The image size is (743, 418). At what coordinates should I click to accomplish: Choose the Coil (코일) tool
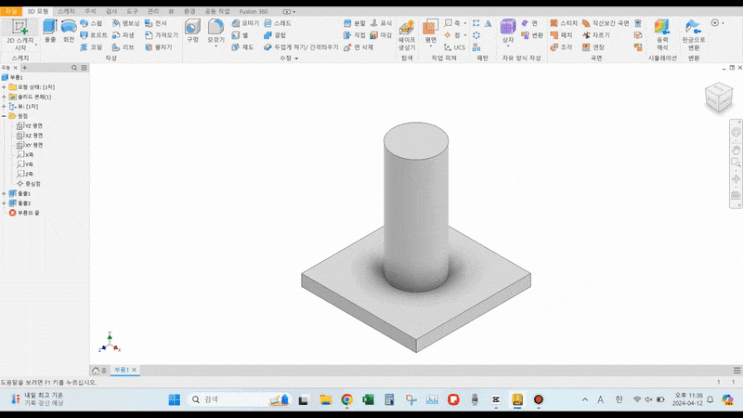coord(91,47)
